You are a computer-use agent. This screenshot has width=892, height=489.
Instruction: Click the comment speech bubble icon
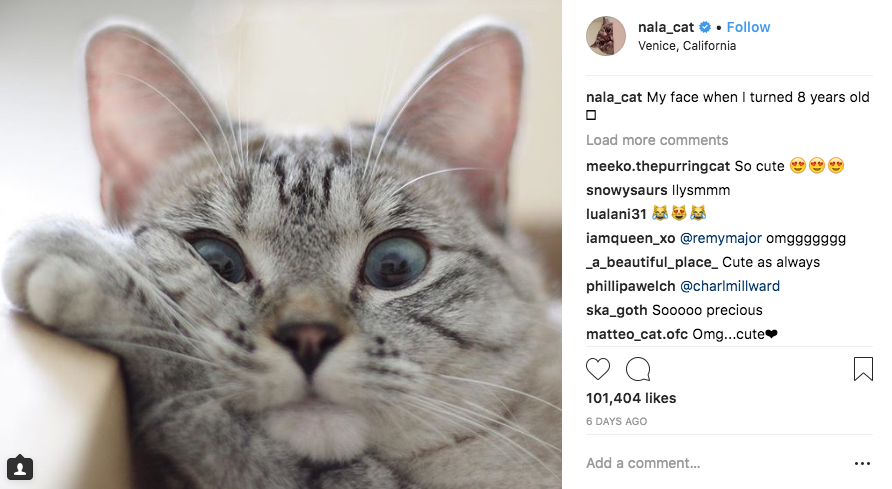click(638, 369)
